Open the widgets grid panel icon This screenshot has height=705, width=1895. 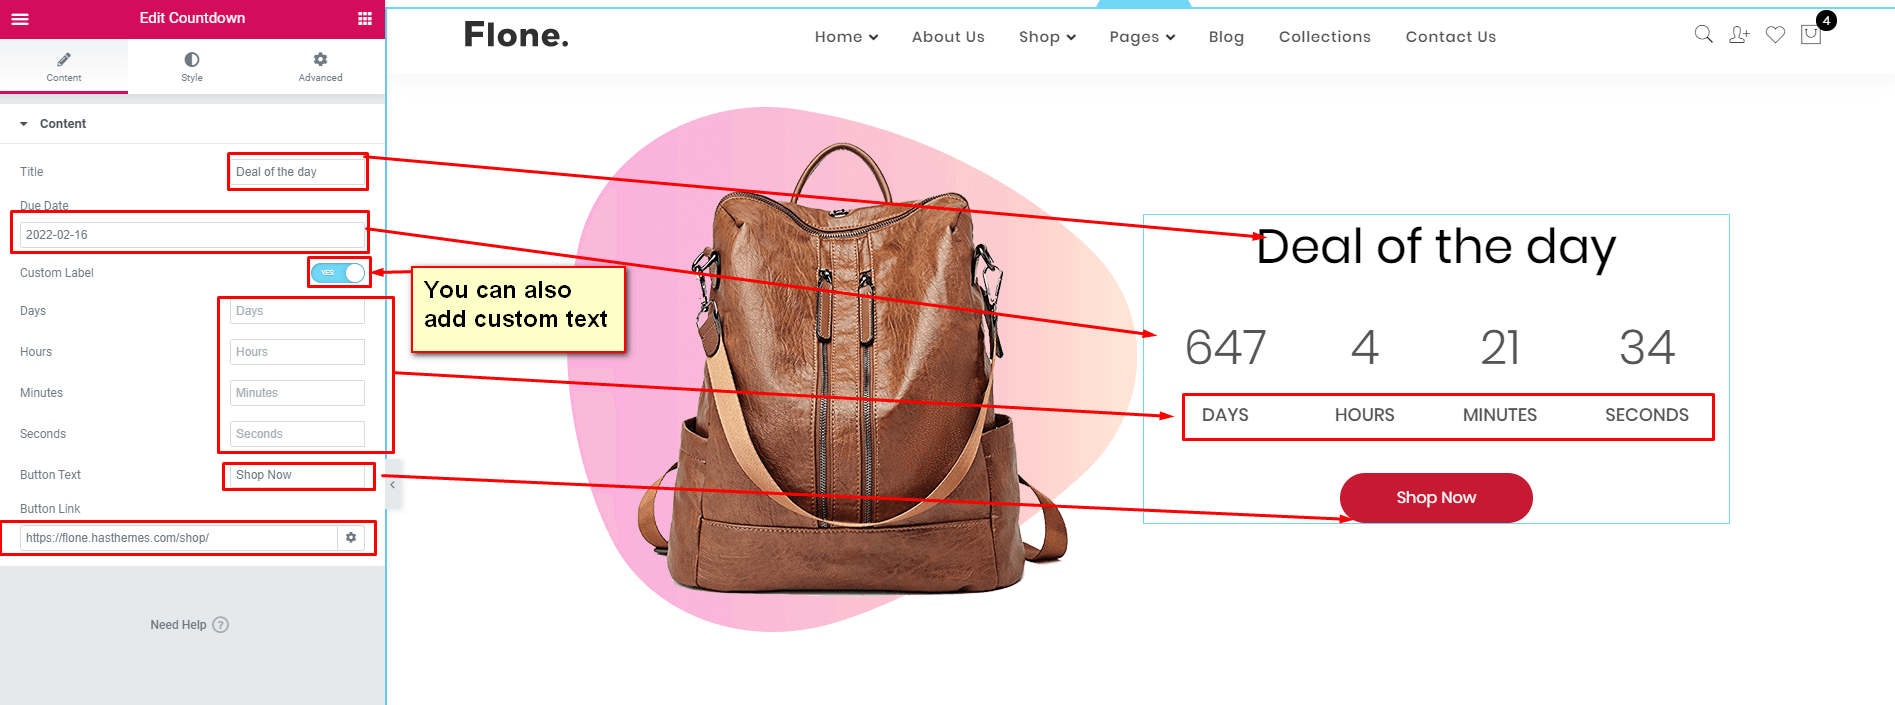(365, 18)
